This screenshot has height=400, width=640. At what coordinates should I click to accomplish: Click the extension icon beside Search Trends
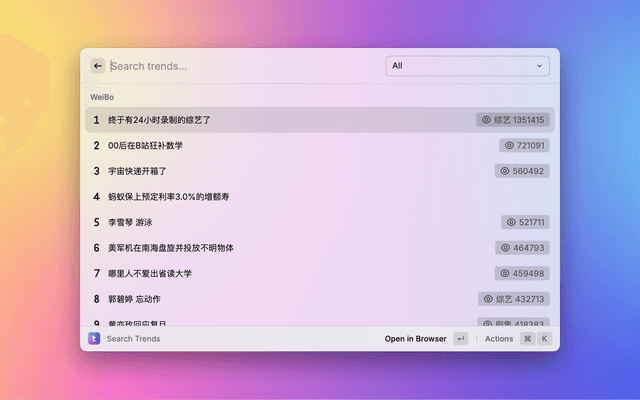point(94,339)
